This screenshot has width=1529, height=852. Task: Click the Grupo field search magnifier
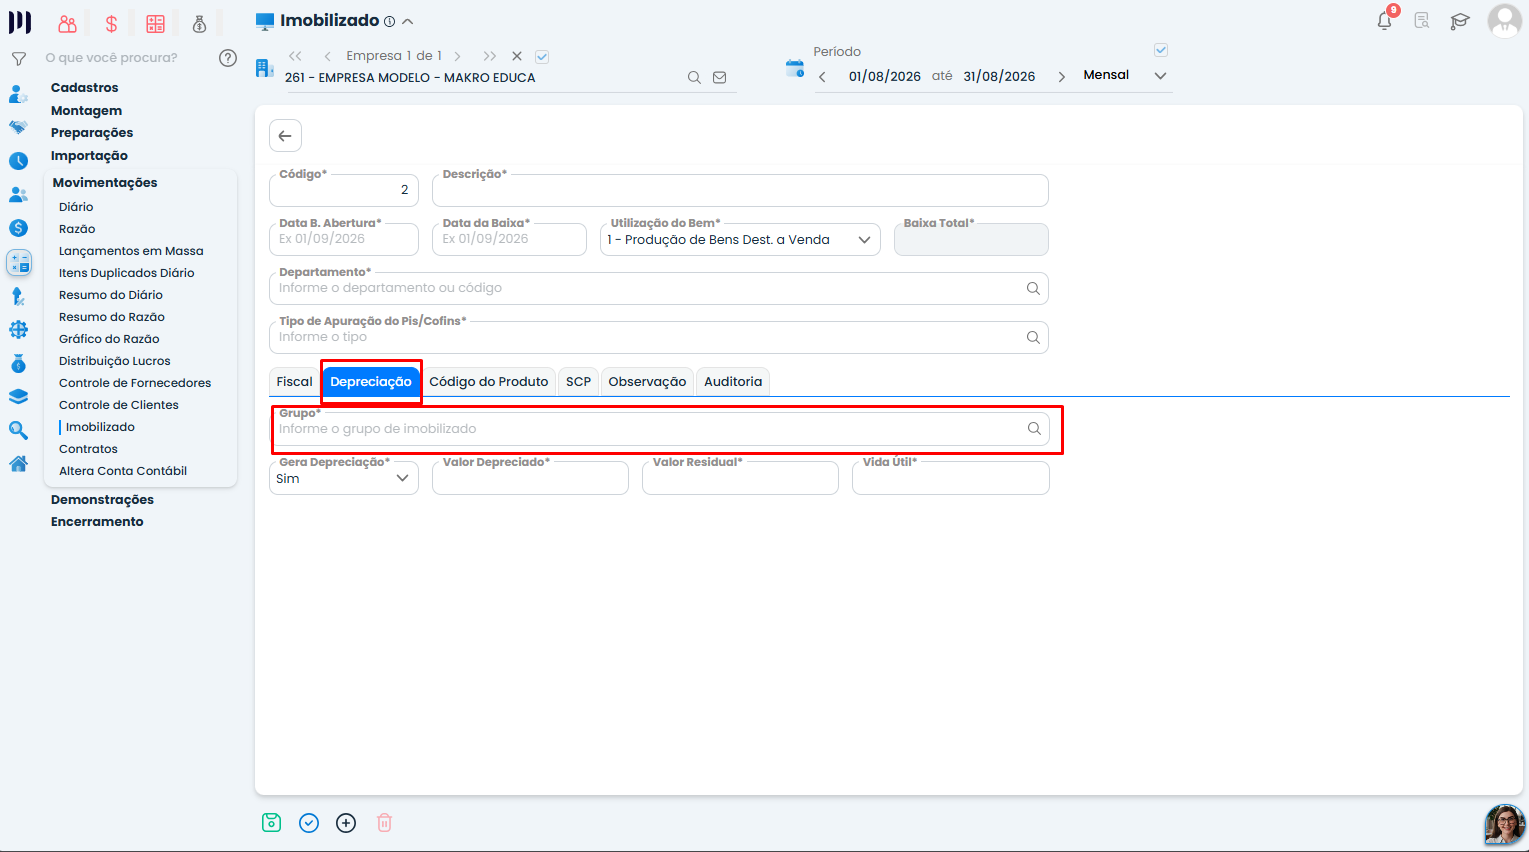1034,429
